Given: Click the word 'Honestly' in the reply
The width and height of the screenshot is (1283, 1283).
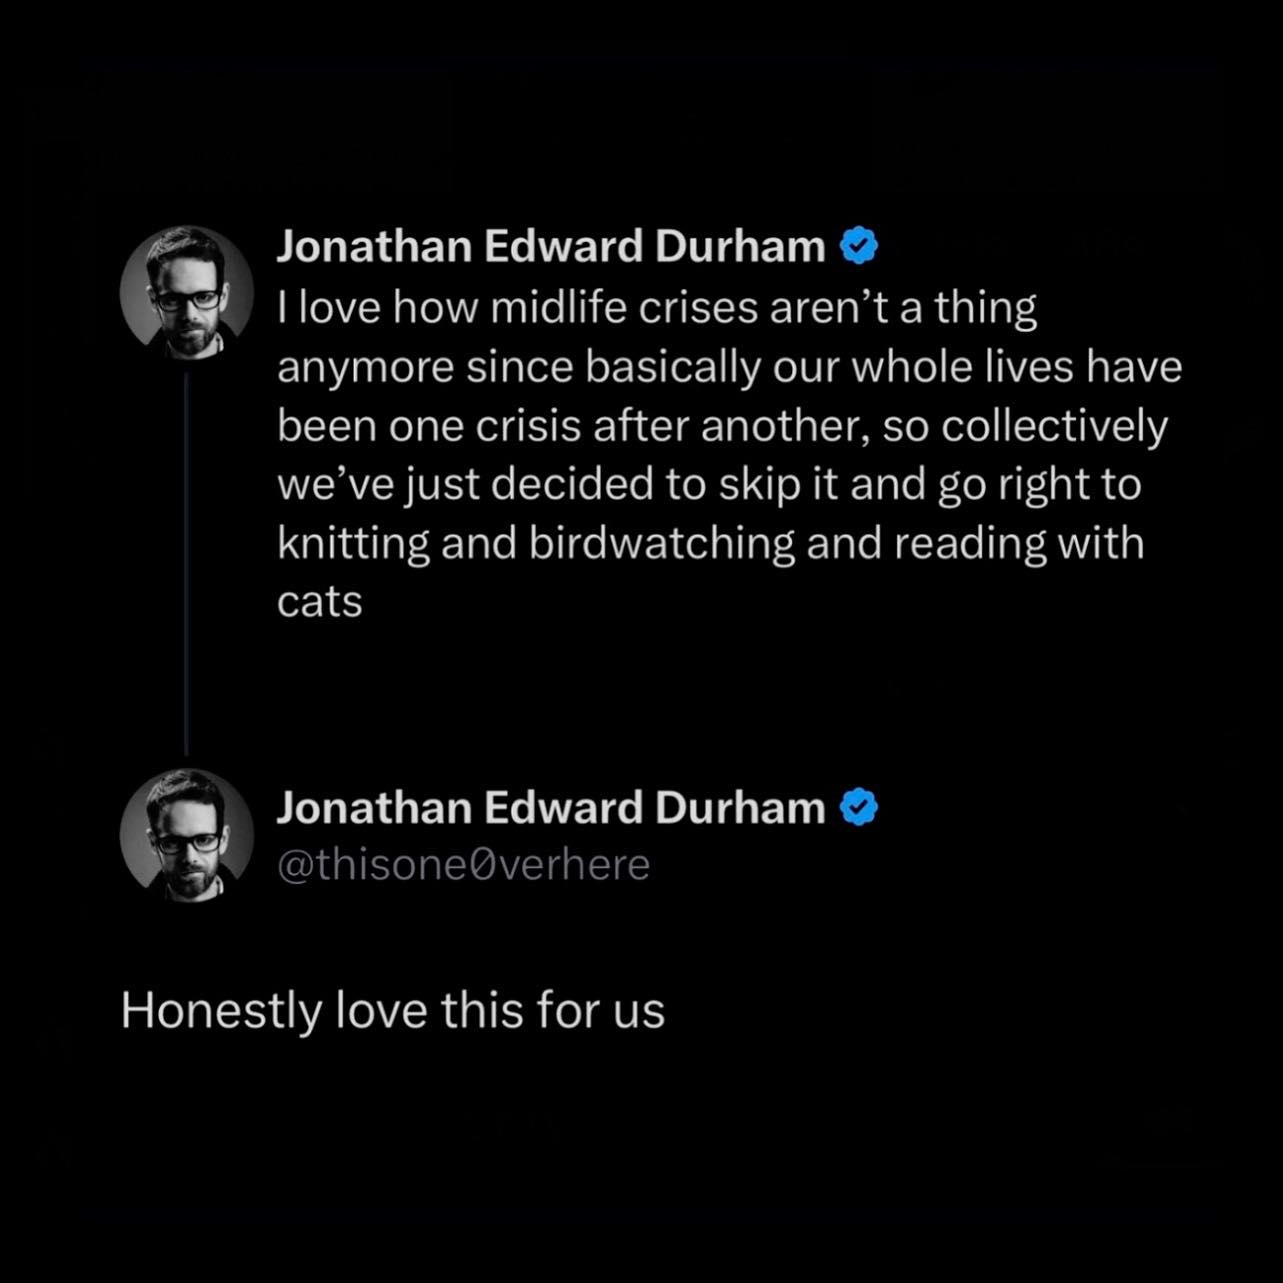Looking at the screenshot, I should tap(221, 1010).
